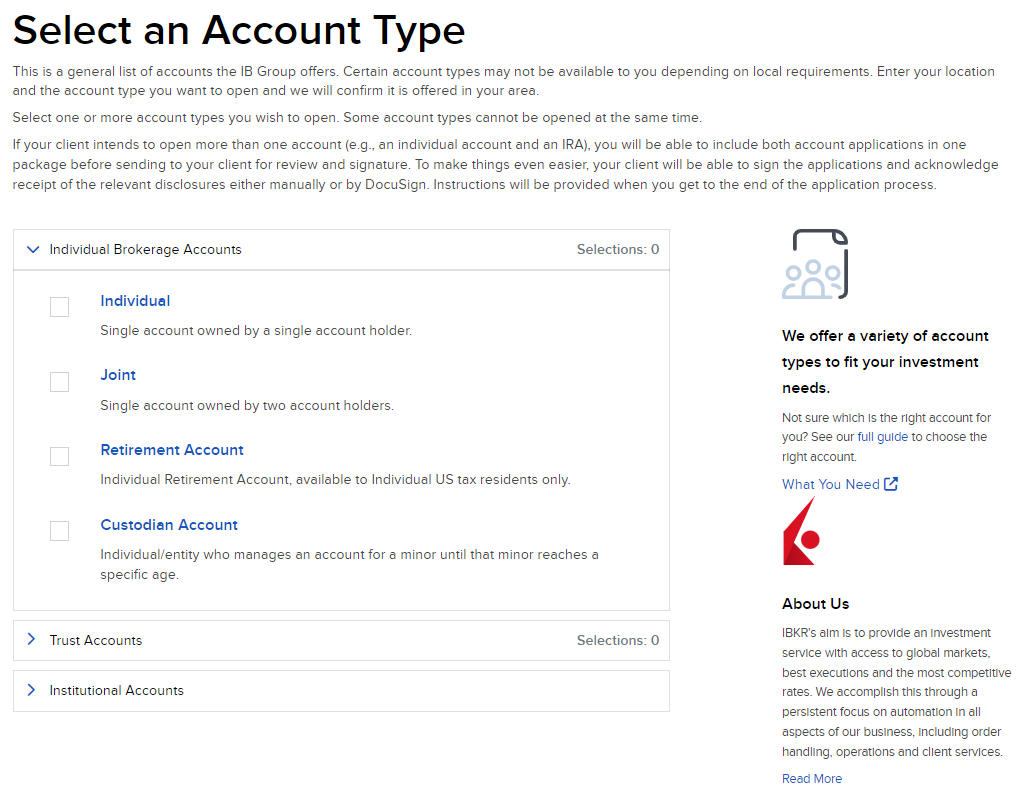This screenshot has width=1026, height=794.
Task: Click the Selections counter for Individual Brokerage Accounts
Action: pyautogui.click(x=618, y=249)
